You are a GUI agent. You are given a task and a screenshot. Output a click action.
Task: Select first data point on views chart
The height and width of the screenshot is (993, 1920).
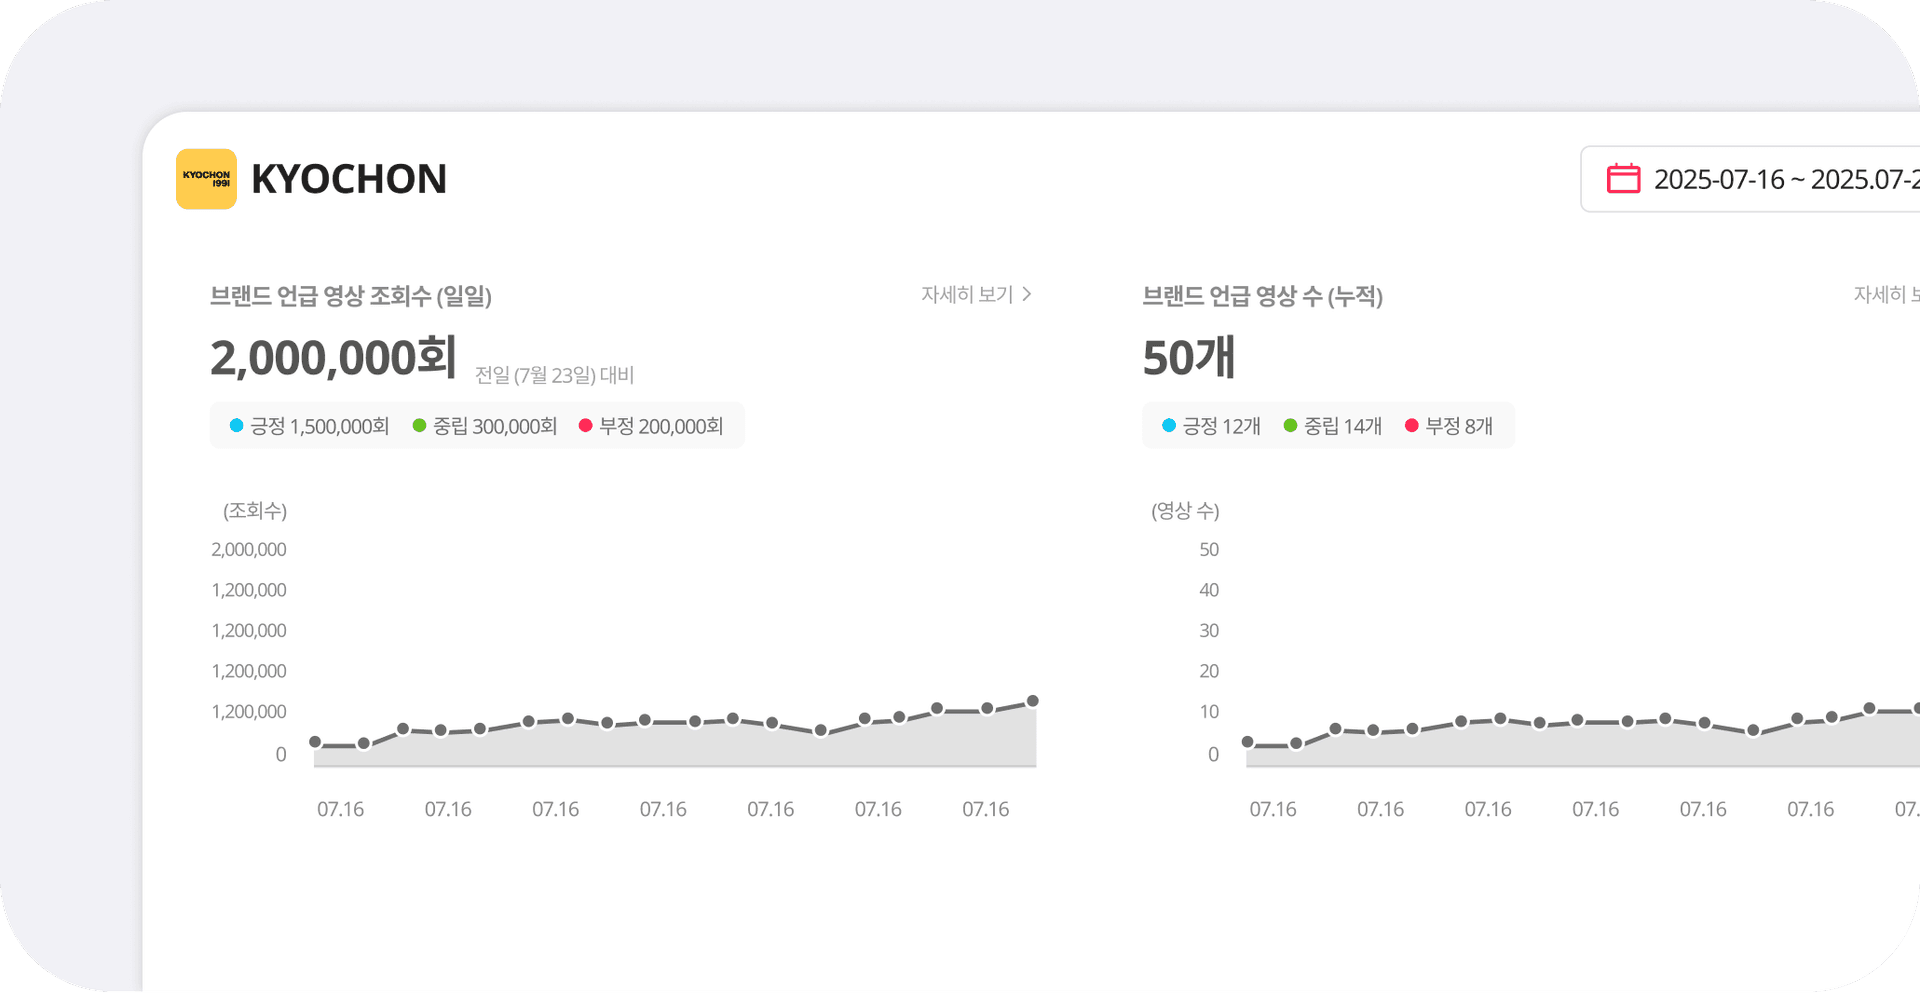315,742
